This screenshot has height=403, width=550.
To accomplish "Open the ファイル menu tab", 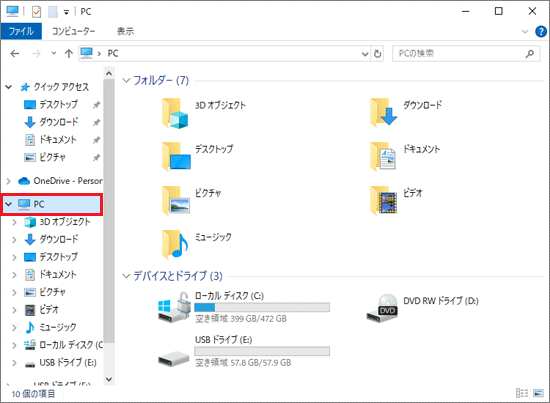I will 21,32.
